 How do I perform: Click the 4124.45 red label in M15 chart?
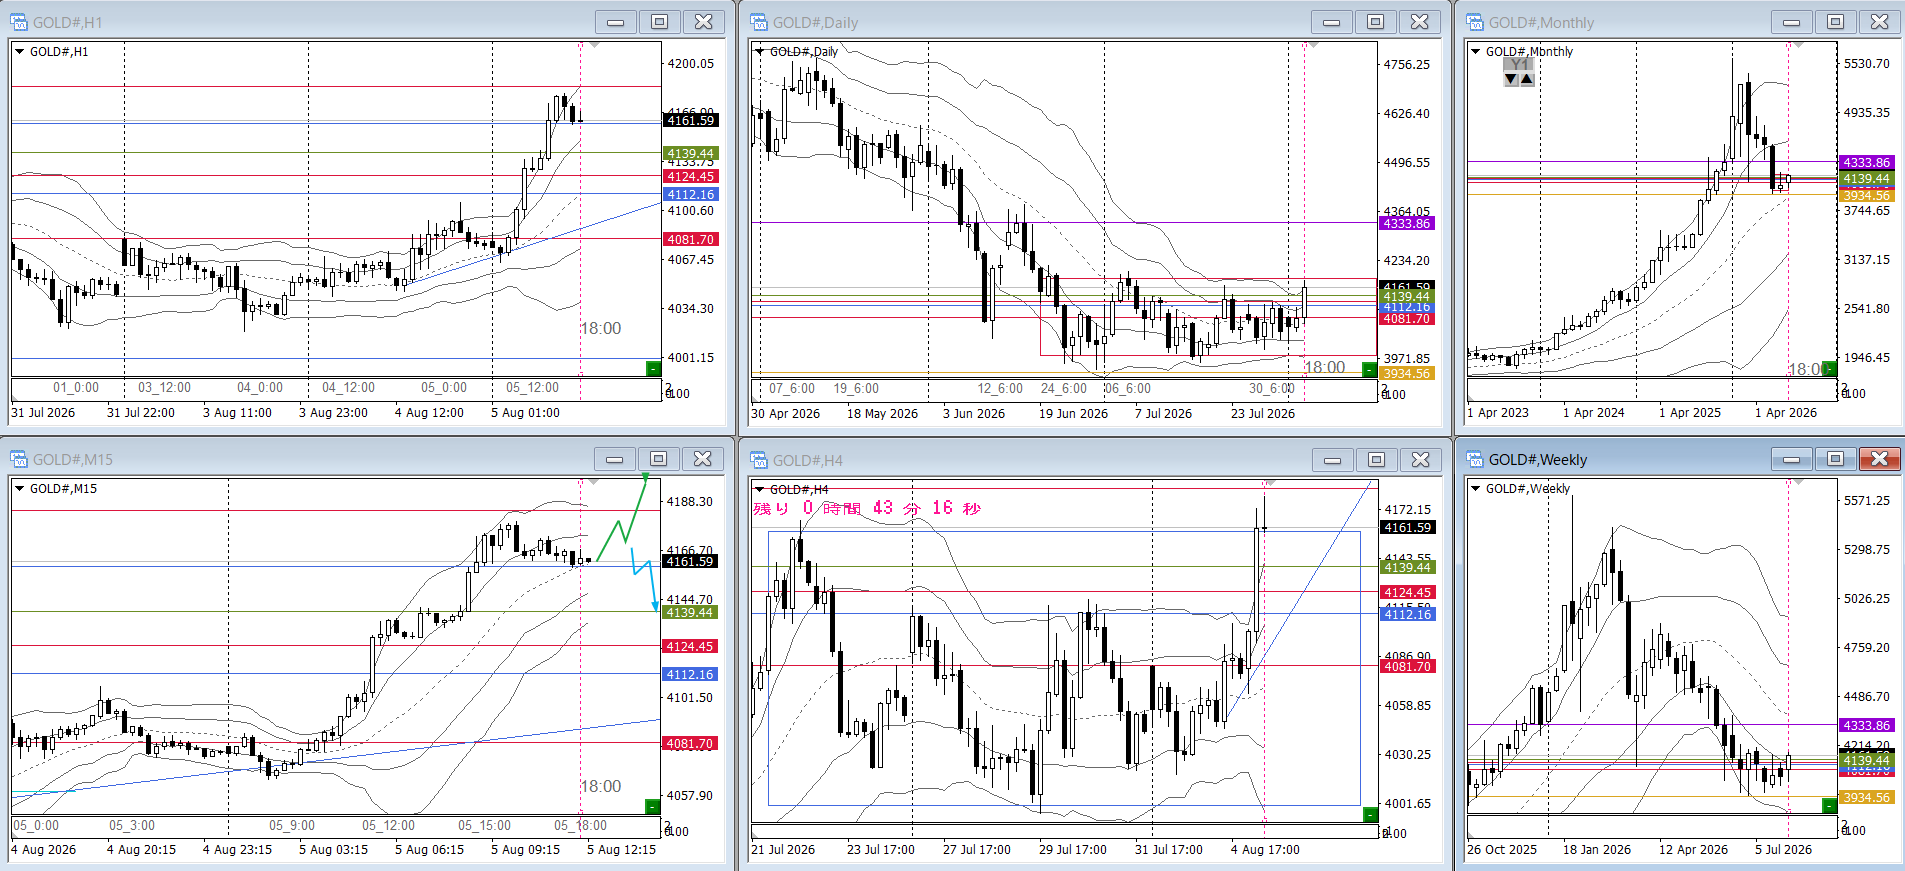point(690,647)
